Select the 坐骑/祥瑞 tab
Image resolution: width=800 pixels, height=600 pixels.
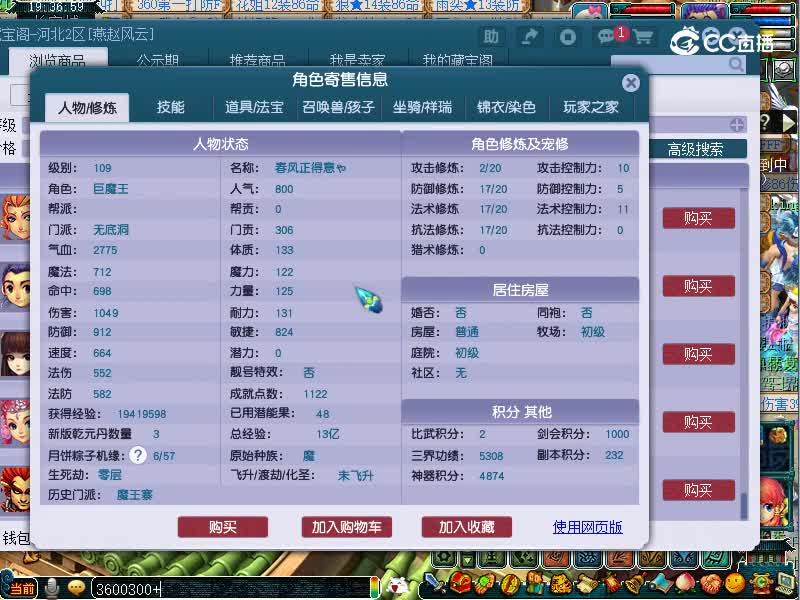(422, 107)
